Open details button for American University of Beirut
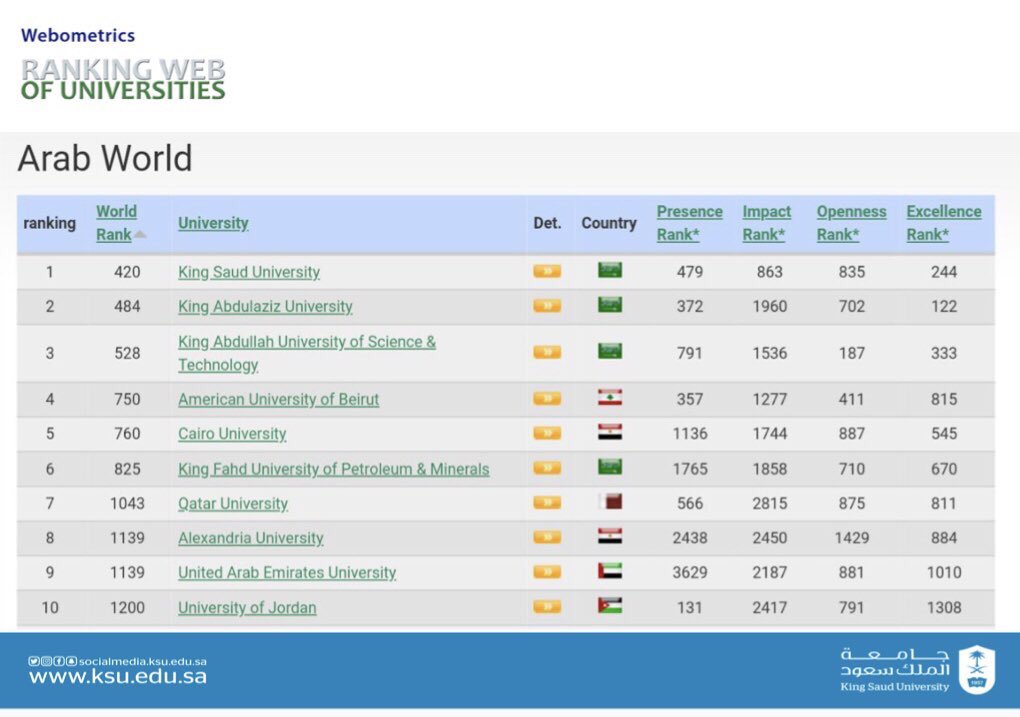The height and width of the screenshot is (717, 1020). click(x=547, y=398)
